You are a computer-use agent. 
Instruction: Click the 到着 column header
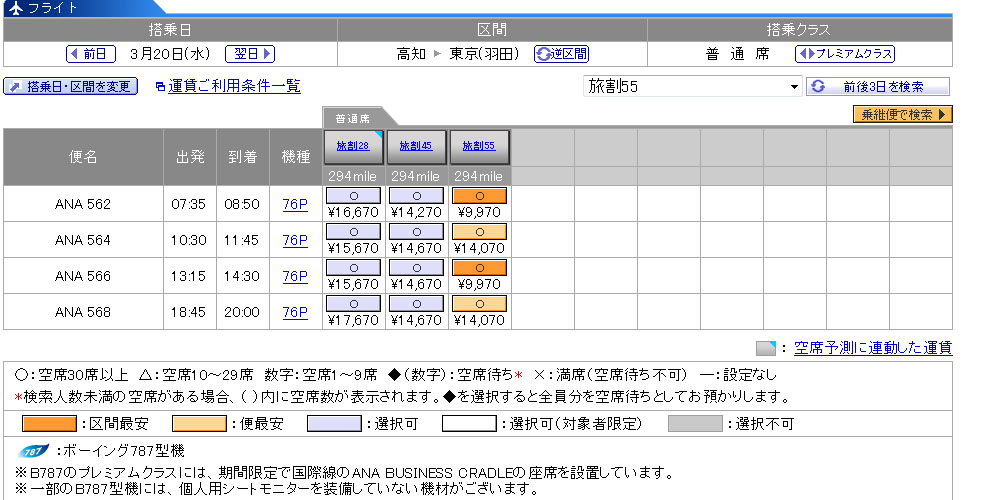coord(242,156)
